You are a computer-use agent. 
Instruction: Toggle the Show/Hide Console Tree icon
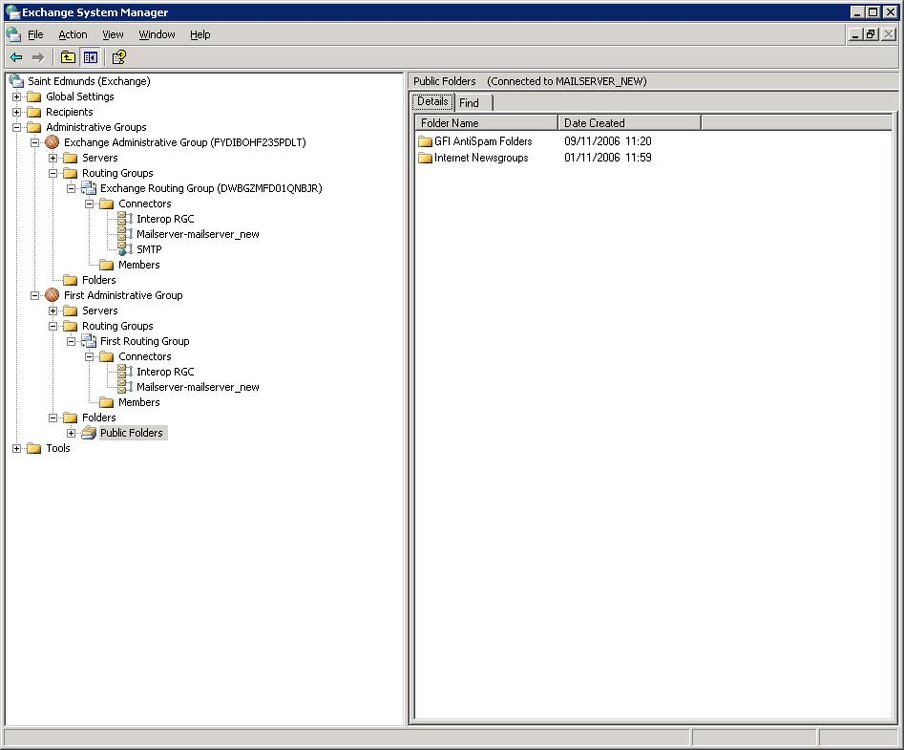point(91,57)
